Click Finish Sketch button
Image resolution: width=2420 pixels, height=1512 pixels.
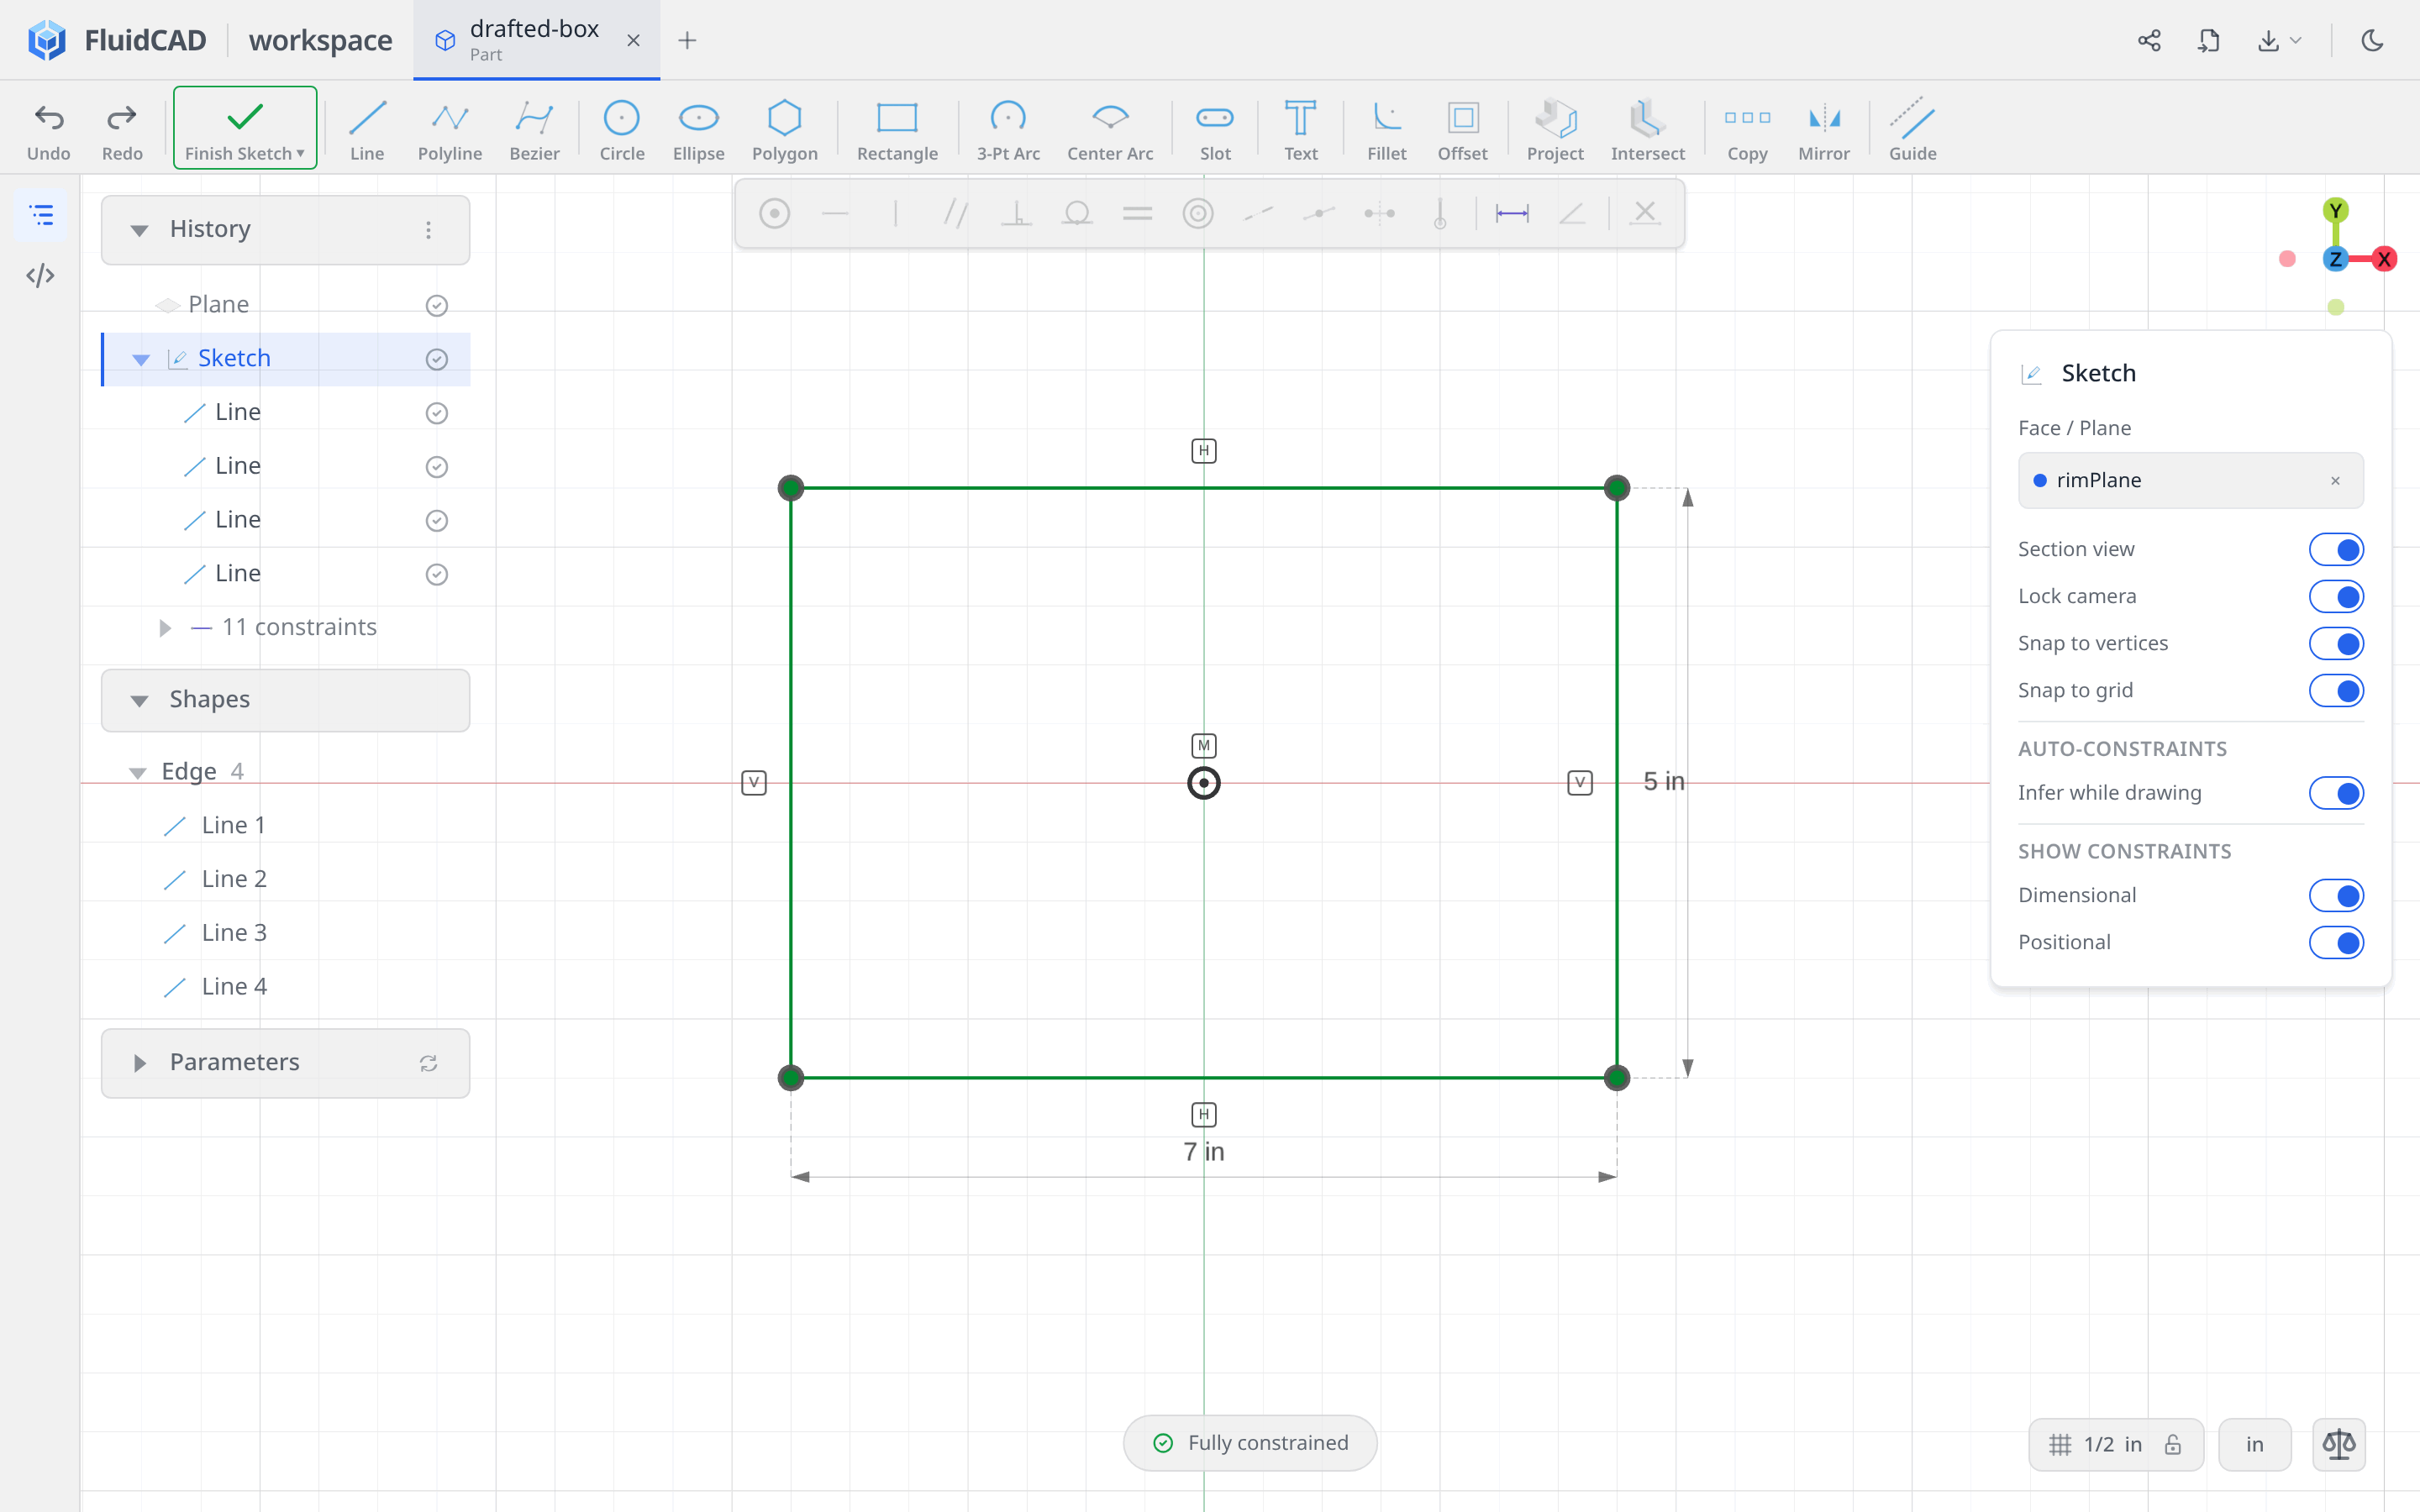coord(245,128)
